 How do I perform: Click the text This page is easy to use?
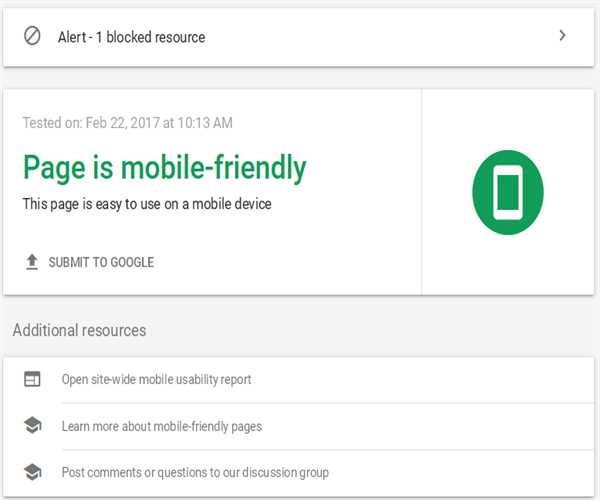[x=147, y=204]
